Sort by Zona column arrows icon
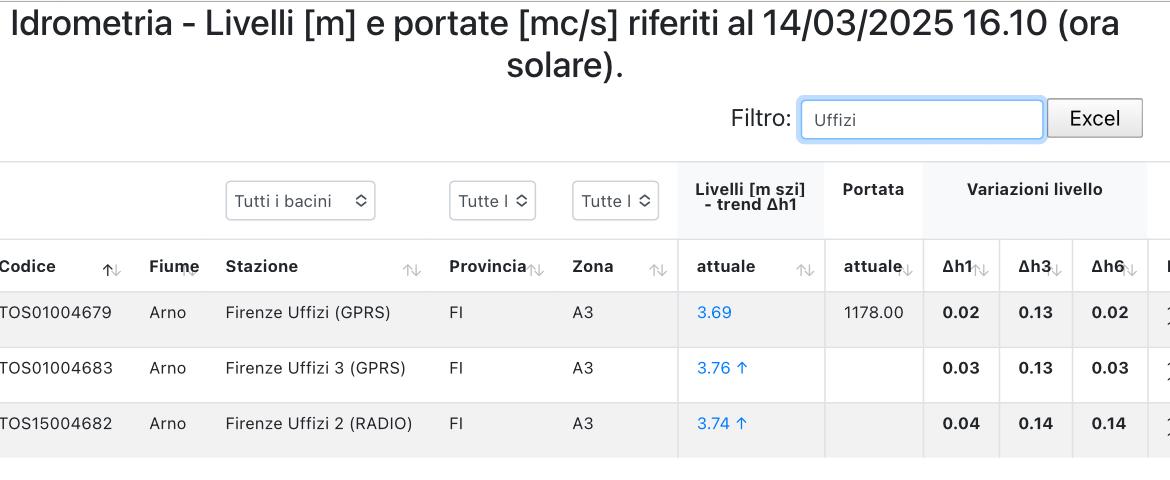 click(657, 270)
